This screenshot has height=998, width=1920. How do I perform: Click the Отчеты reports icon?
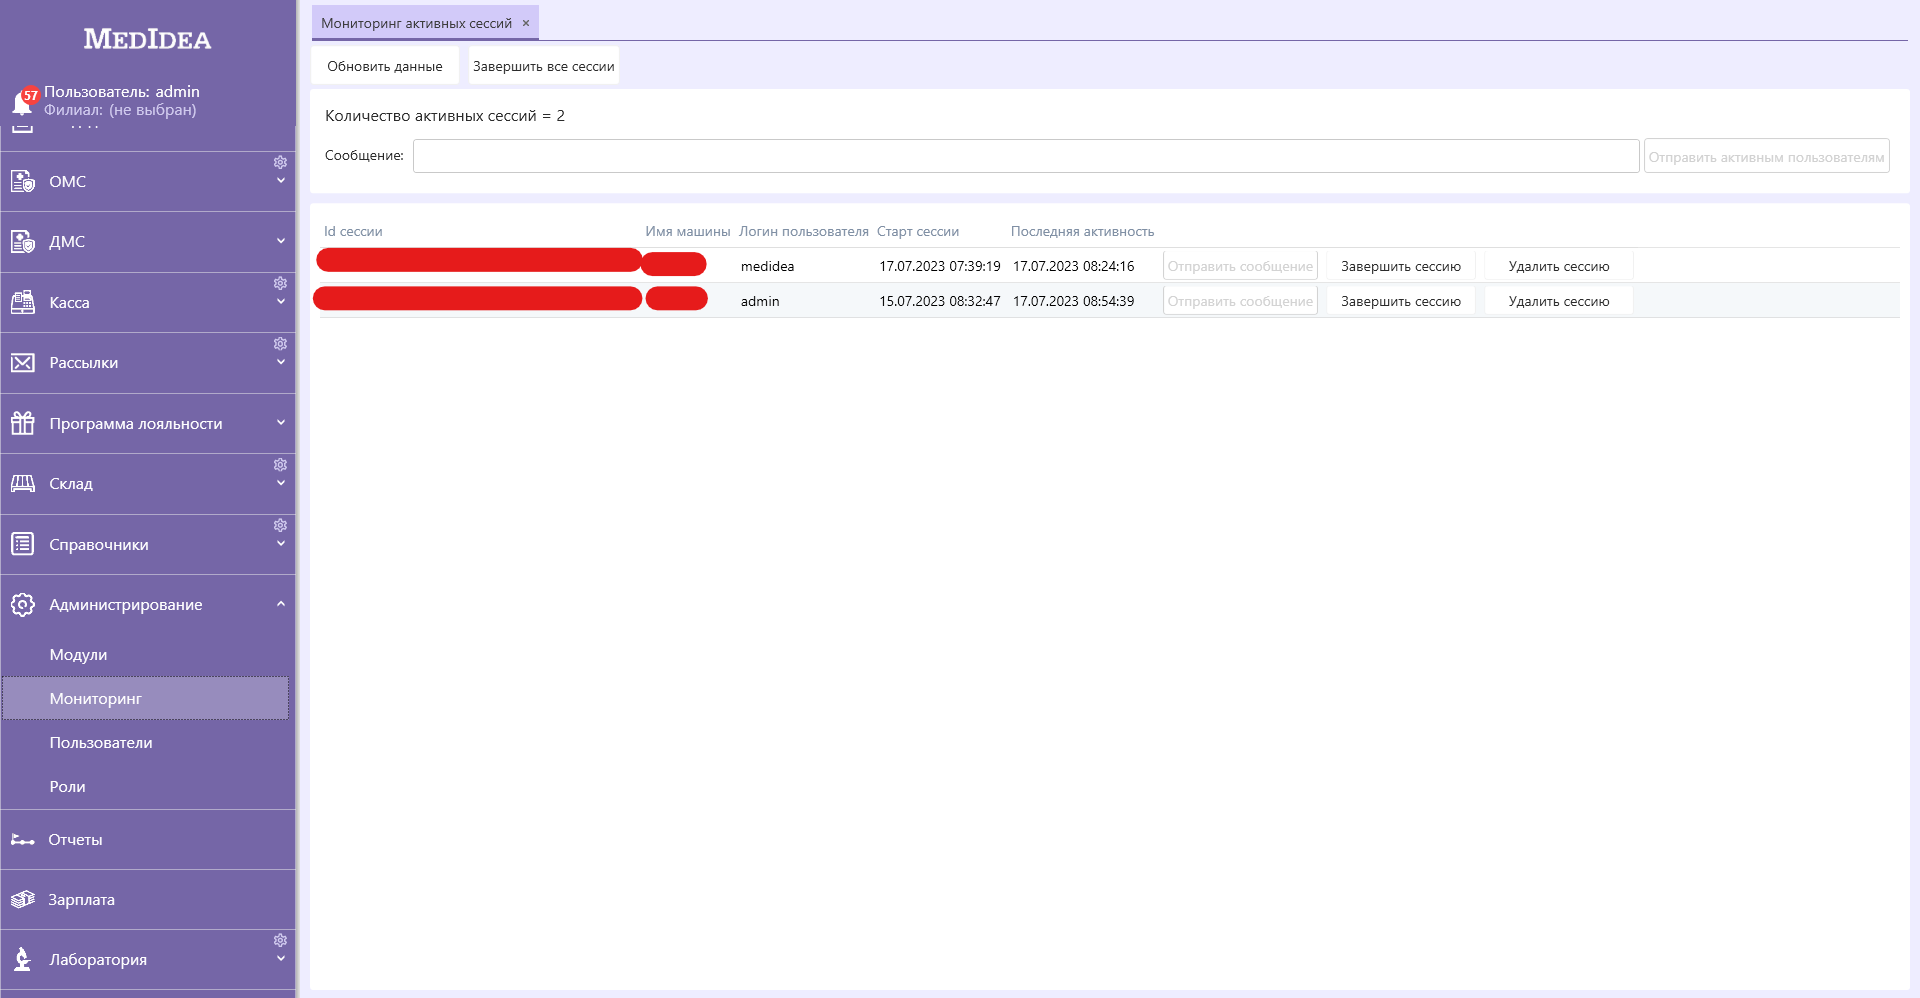(x=23, y=839)
